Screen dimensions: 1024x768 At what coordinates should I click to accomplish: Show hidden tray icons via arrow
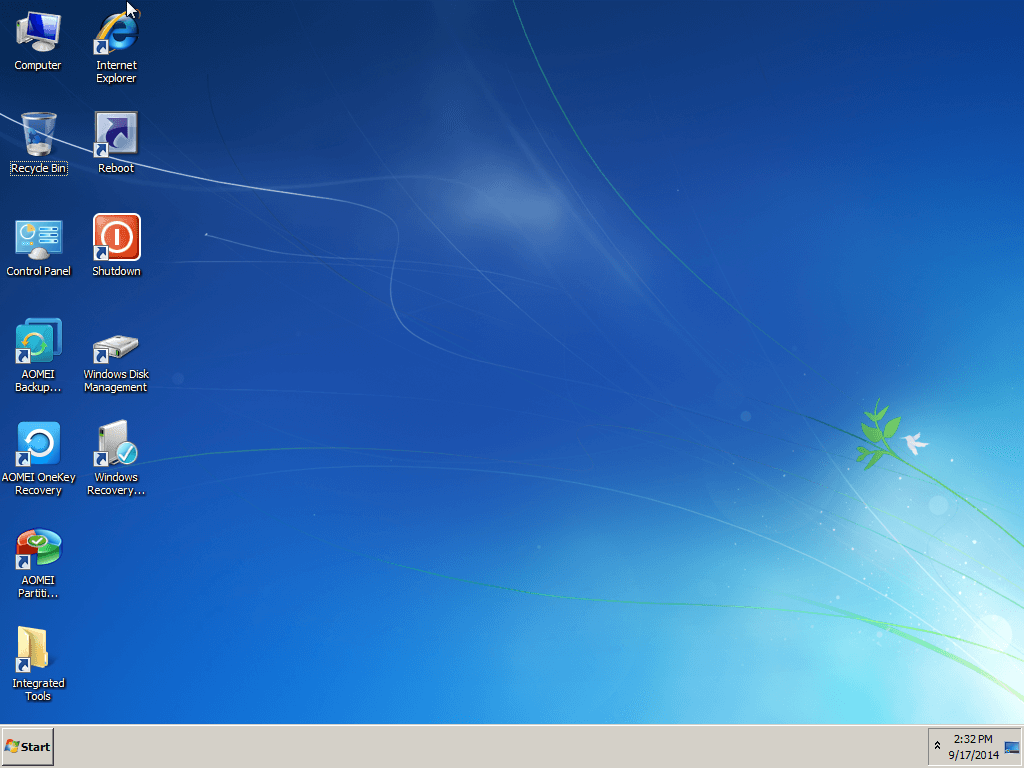tap(937, 746)
